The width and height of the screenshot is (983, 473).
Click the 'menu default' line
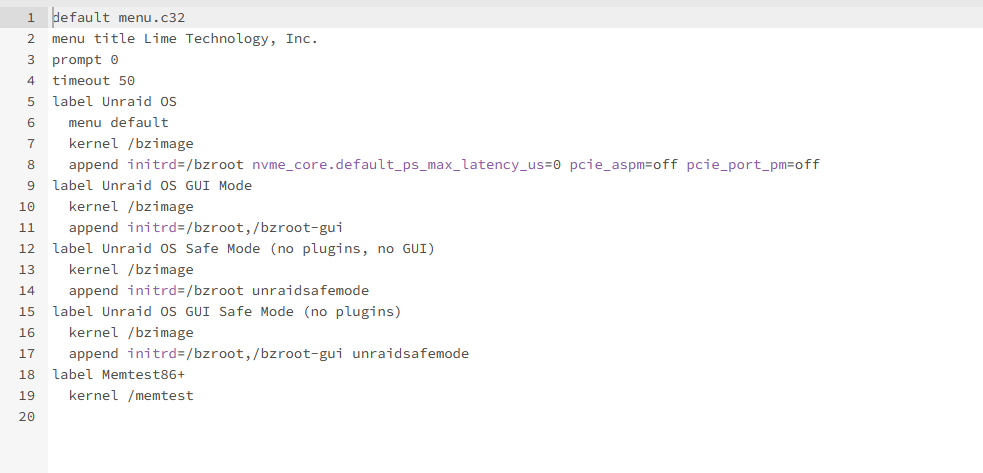[118, 122]
